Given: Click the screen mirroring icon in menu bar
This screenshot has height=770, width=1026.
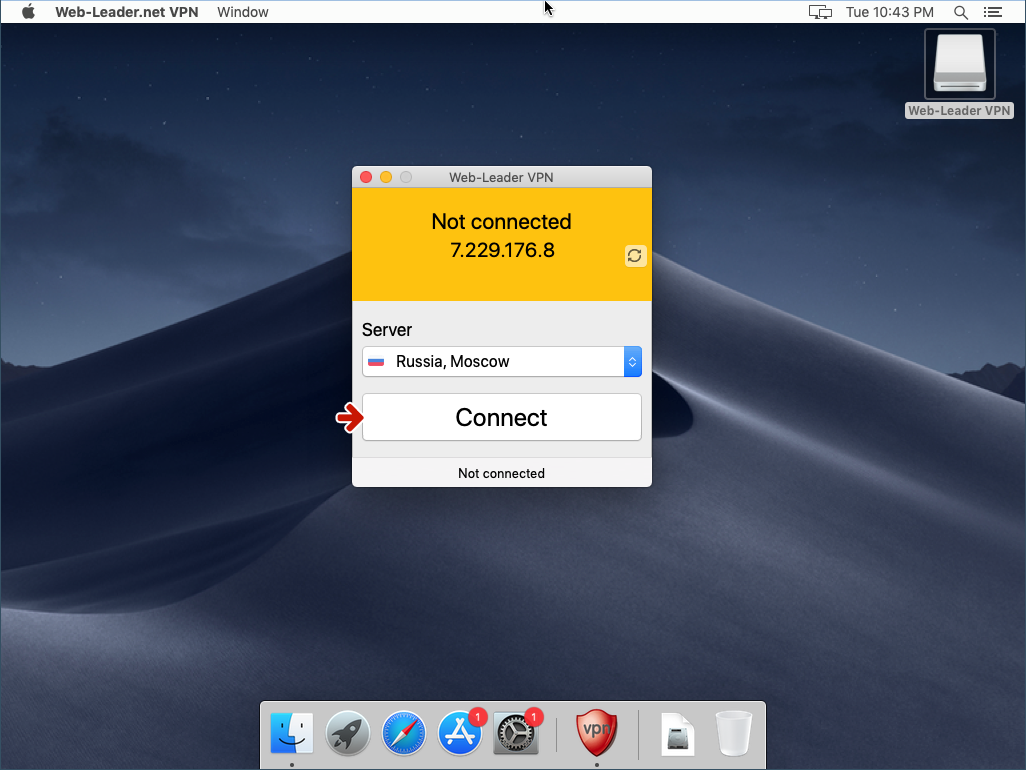Looking at the screenshot, I should [x=820, y=12].
